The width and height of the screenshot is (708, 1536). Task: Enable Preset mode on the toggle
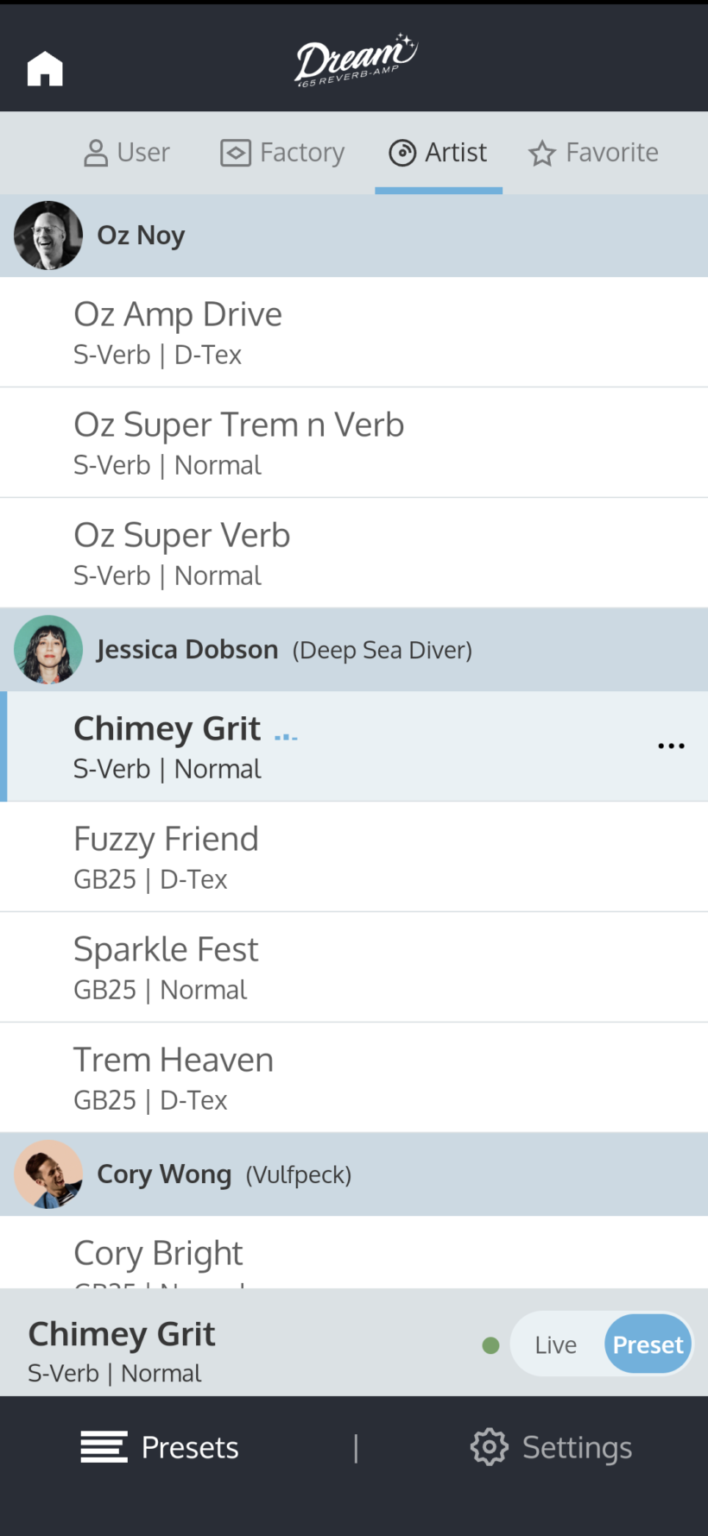click(x=648, y=1345)
